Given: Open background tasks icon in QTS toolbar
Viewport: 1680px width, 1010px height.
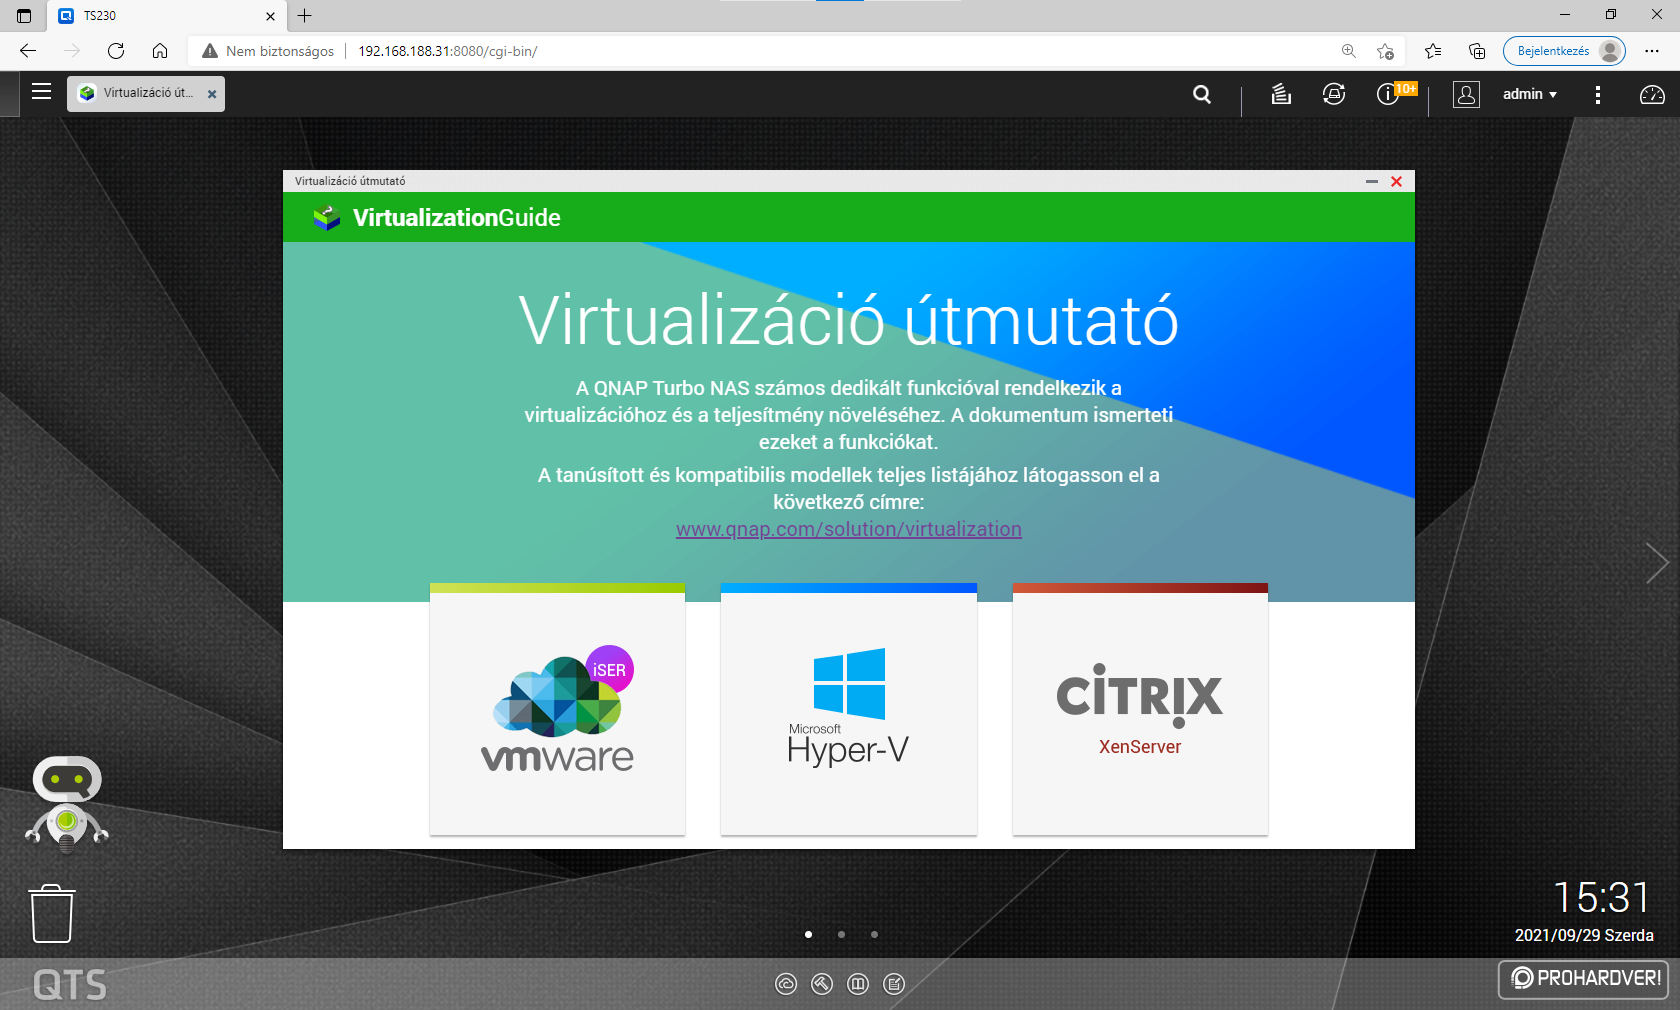Looking at the screenshot, I should pyautogui.click(x=1281, y=94).
